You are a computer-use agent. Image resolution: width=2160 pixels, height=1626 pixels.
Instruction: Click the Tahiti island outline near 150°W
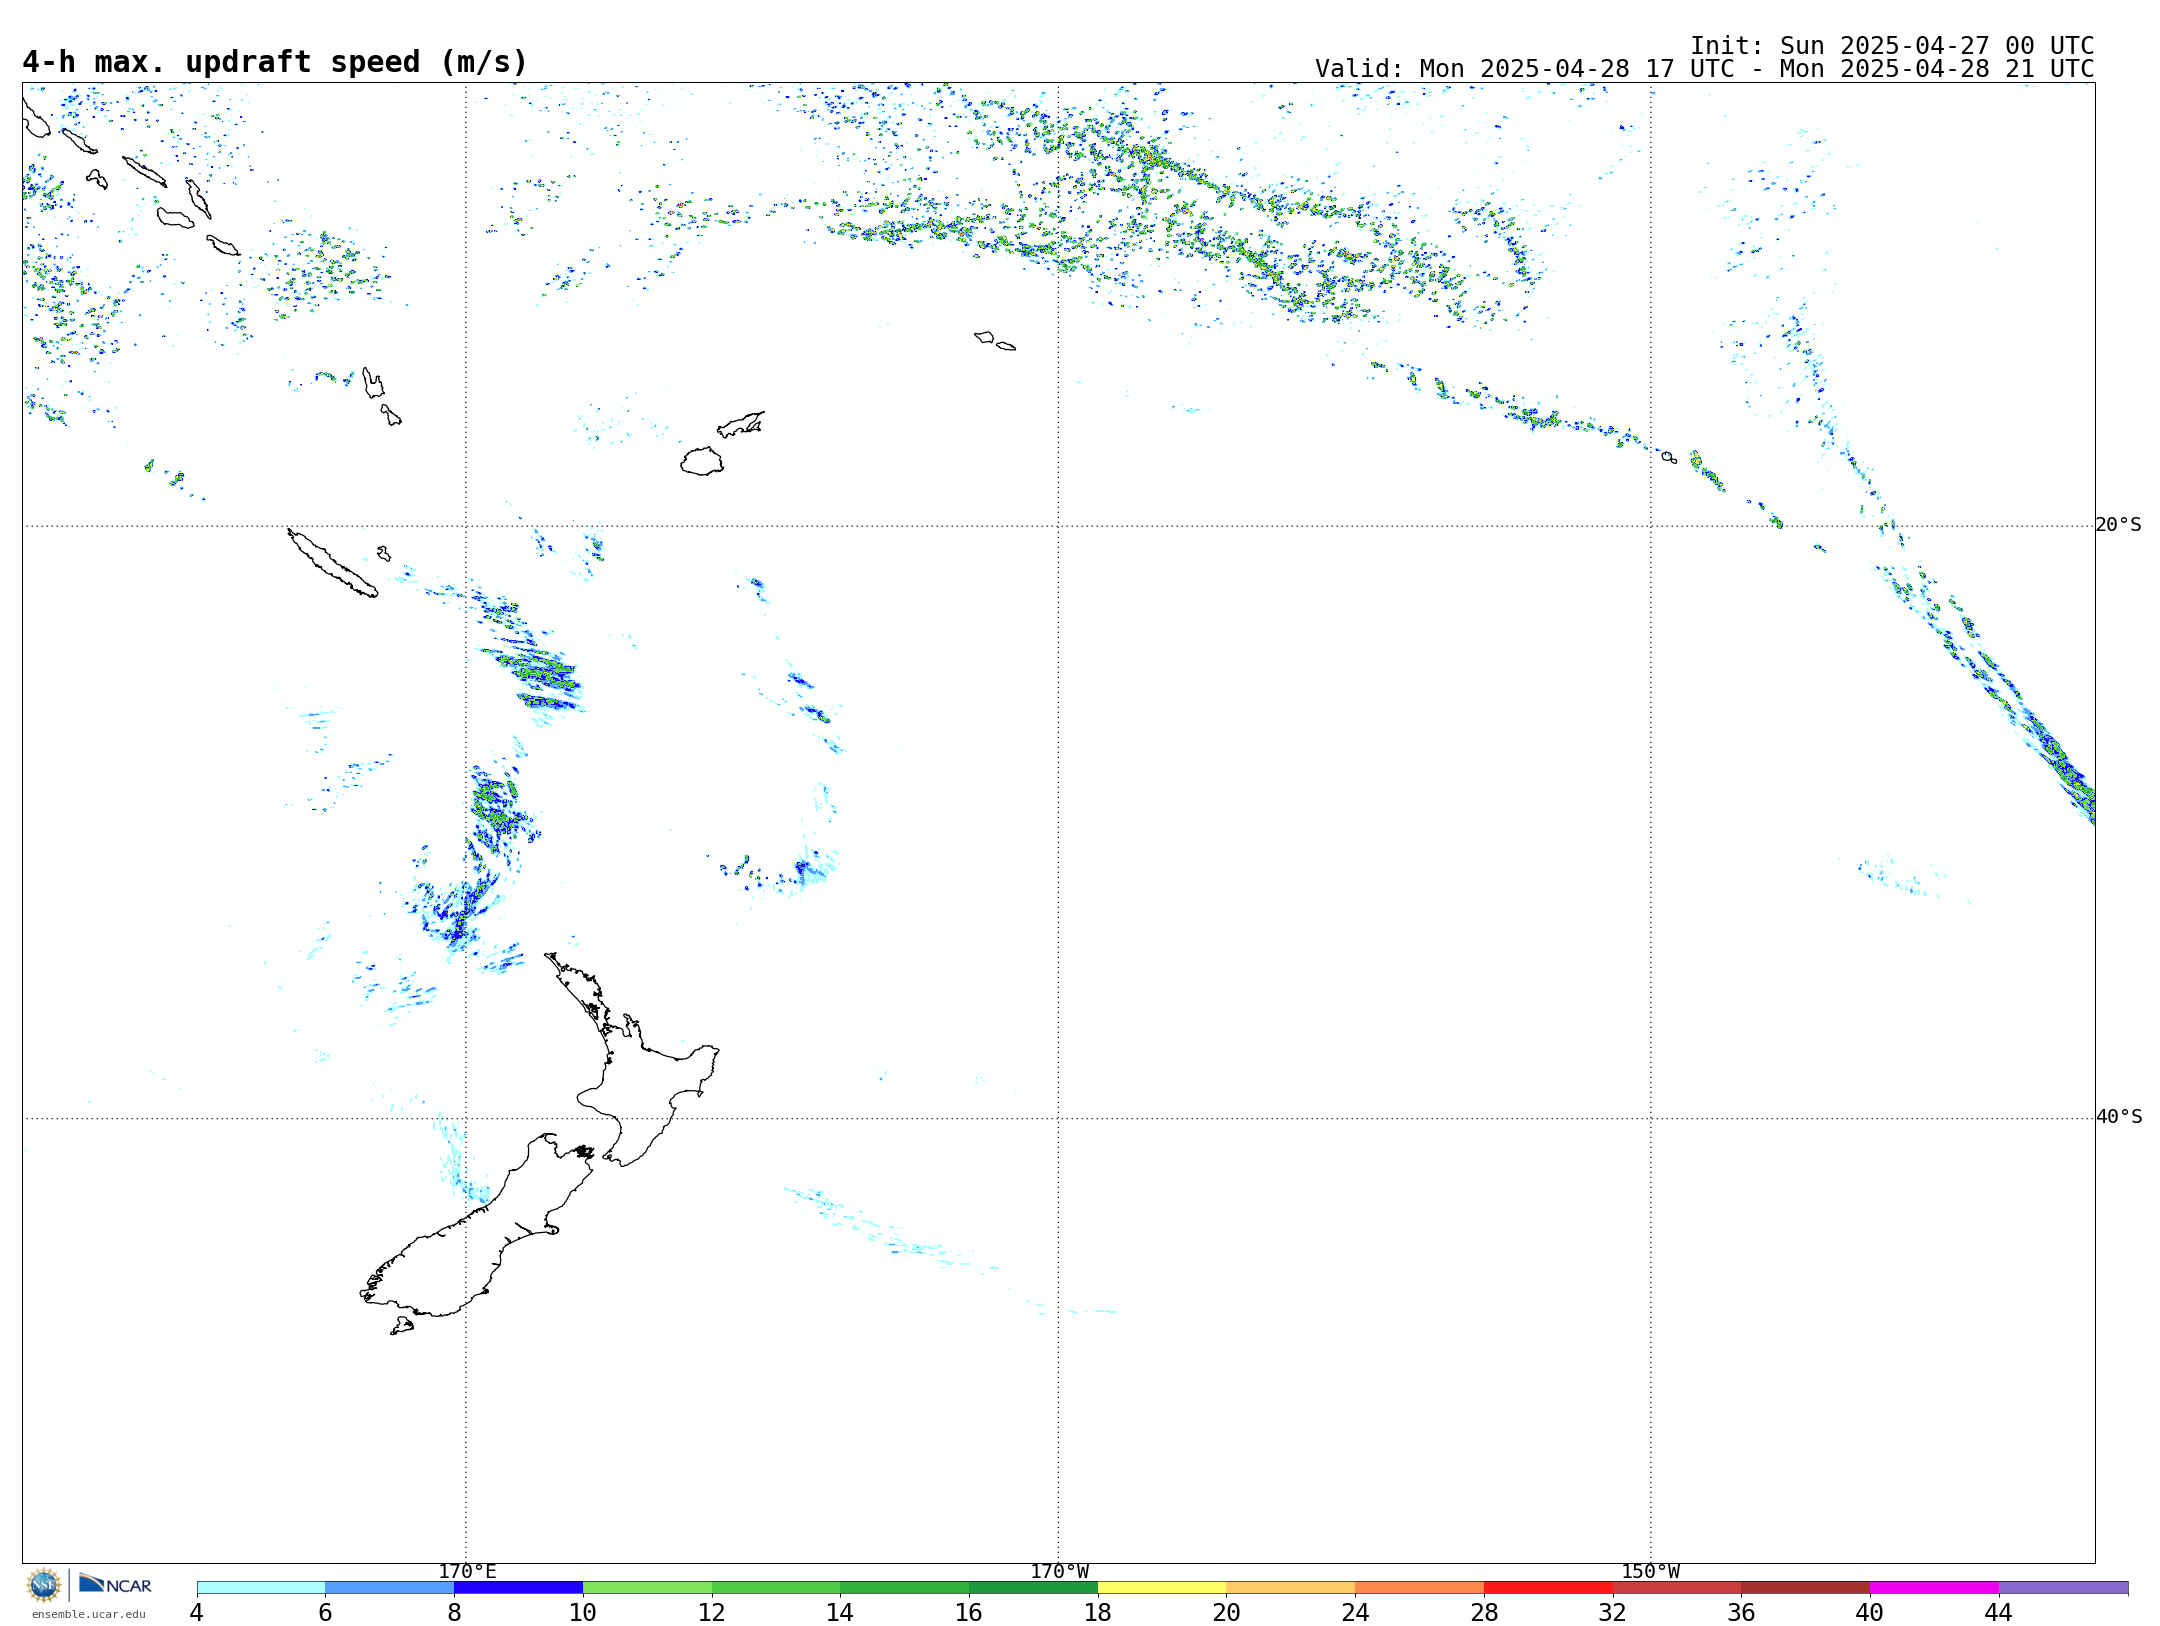[1668, 457]
